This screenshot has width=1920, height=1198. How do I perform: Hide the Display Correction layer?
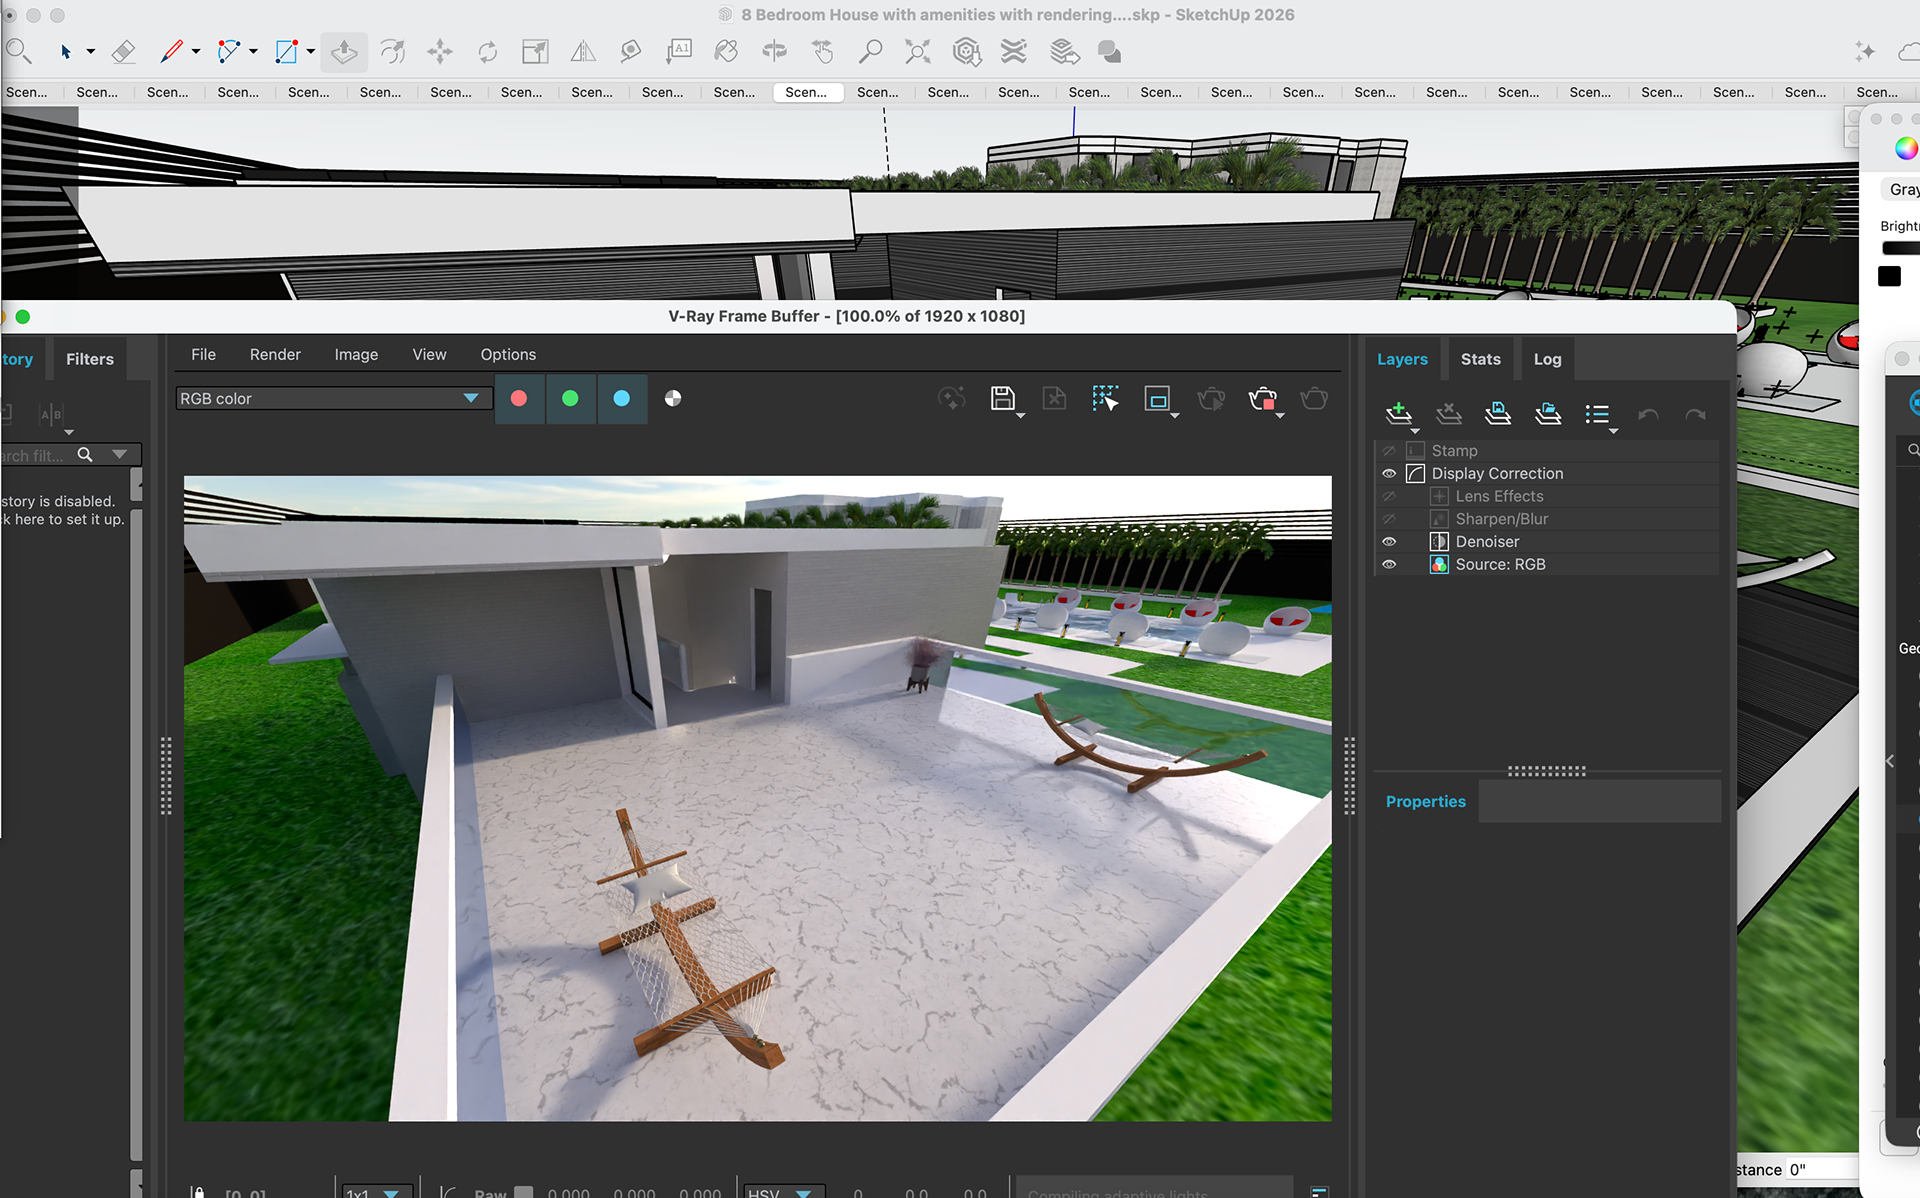1389,474
